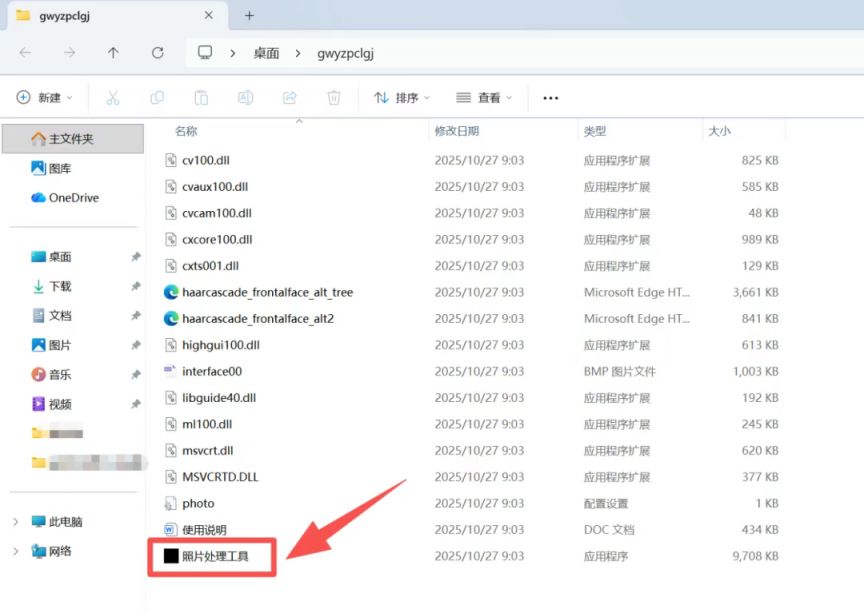Click the Cut scissors icon in toolbar
Screen dimensions: 864x613
coord(113,98)
